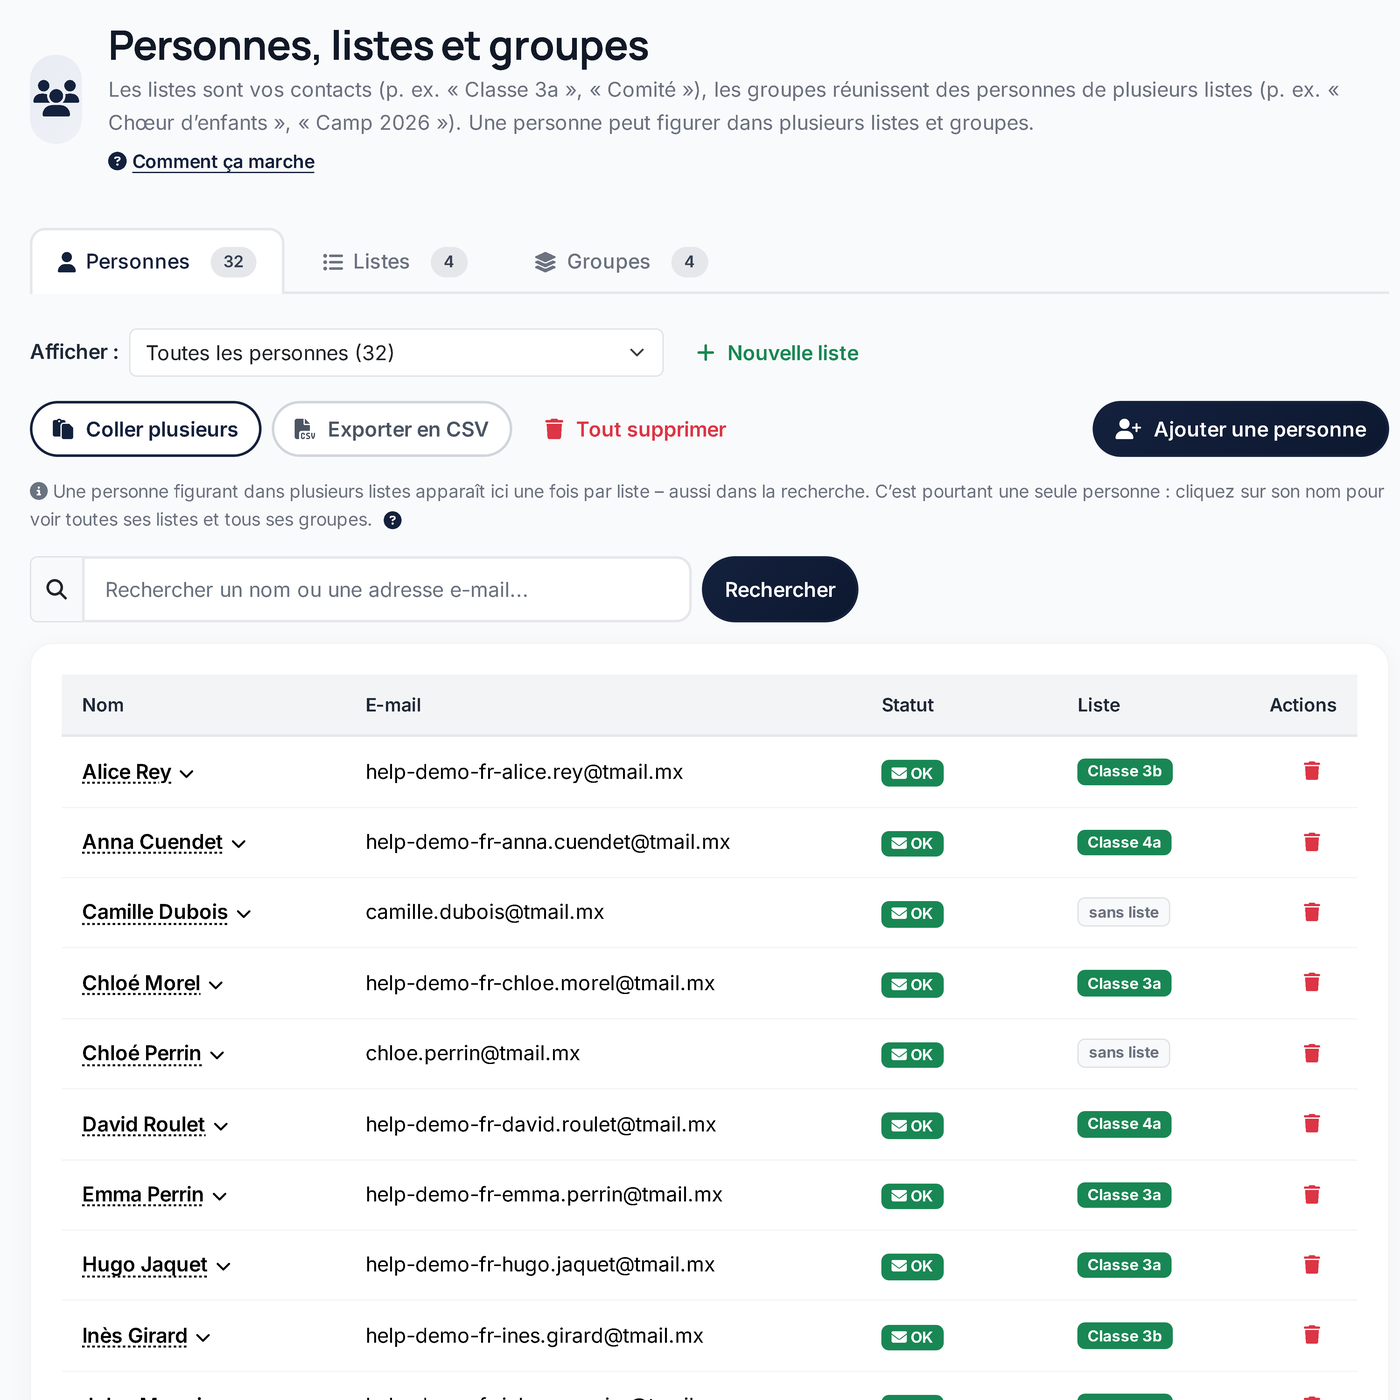1400x1400 pixels.
Task: Switch to the Listes tab
Action: click(394, 262)
